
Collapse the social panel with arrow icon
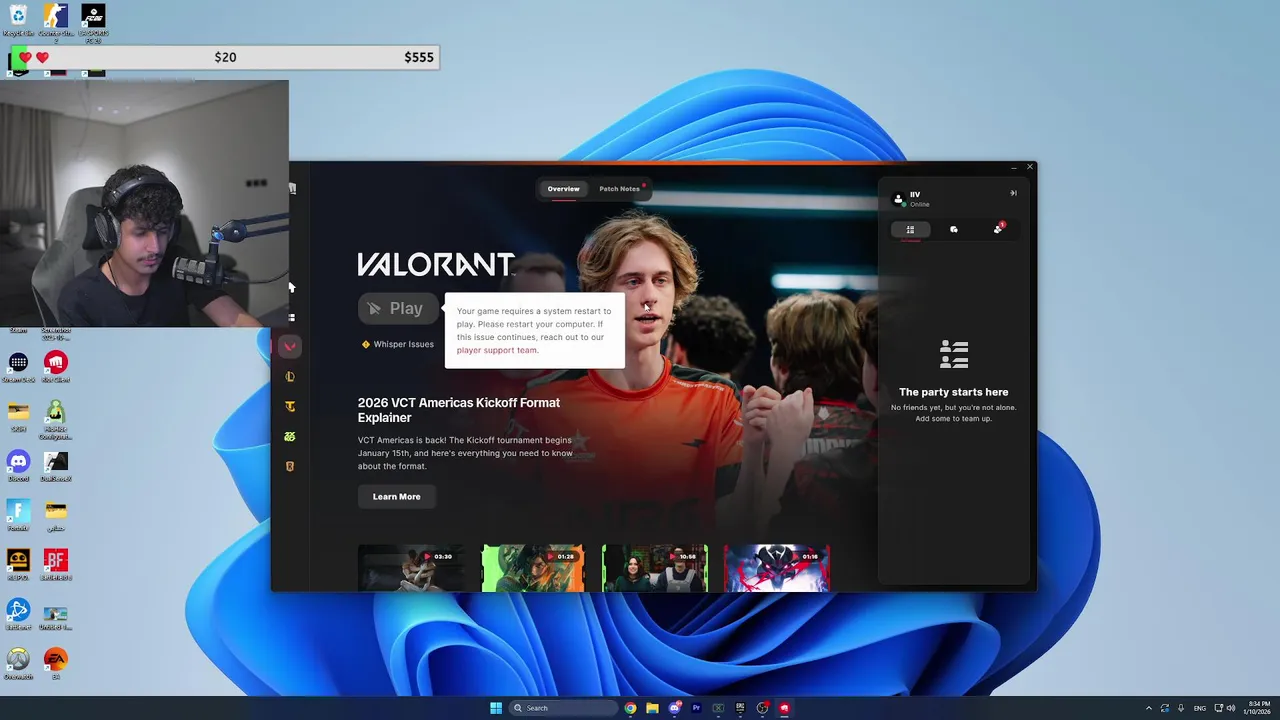(x=1013, y=193)
